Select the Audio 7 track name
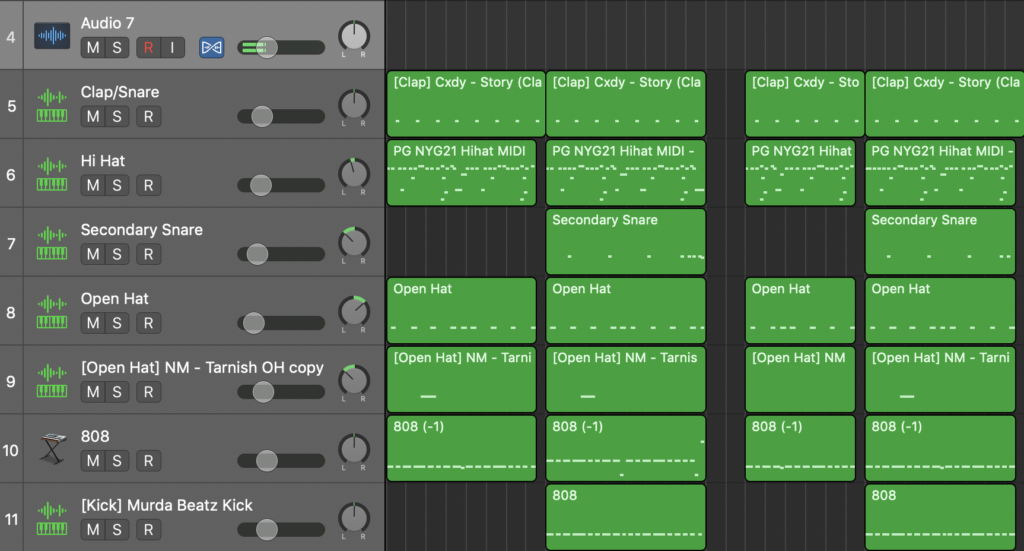The width and height of the screenshot is (1024, 551). click(x=108, y=24)
